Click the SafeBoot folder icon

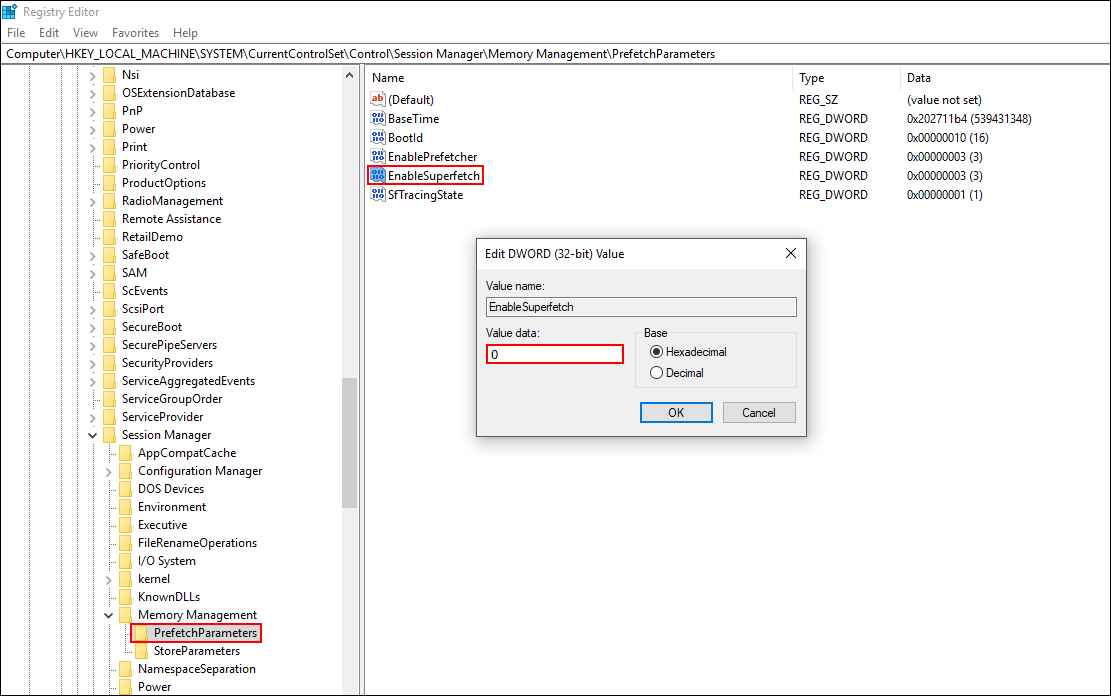[110, 254]
